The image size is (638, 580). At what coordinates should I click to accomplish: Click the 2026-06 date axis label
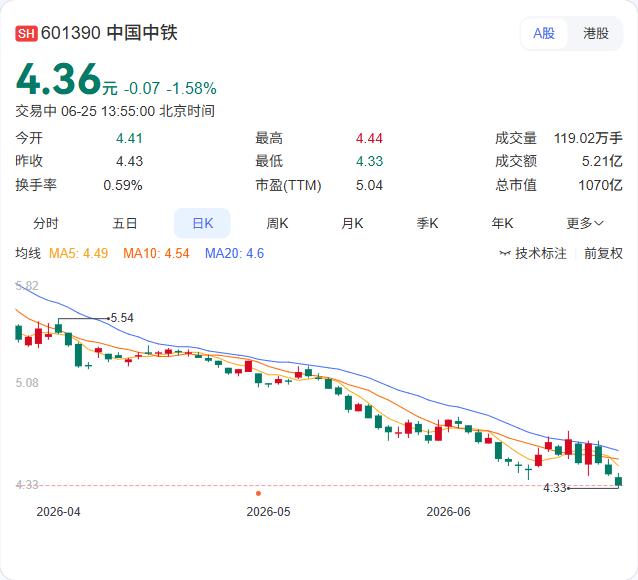click(448, 512)
